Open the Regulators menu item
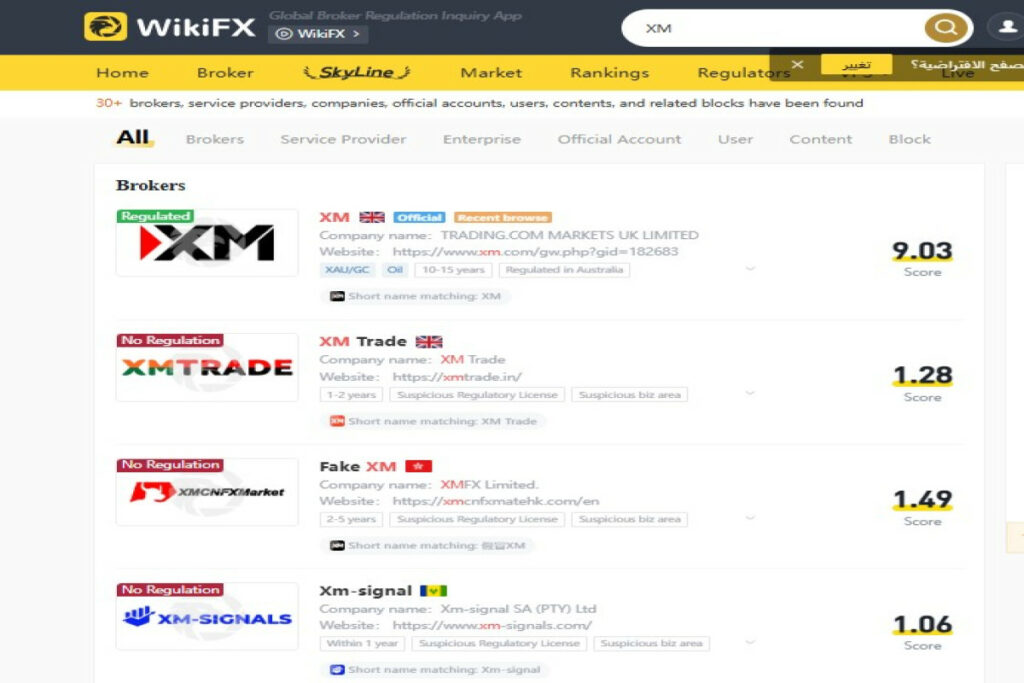The width and height of the screenshot is (1024, 683). (743, 72)
